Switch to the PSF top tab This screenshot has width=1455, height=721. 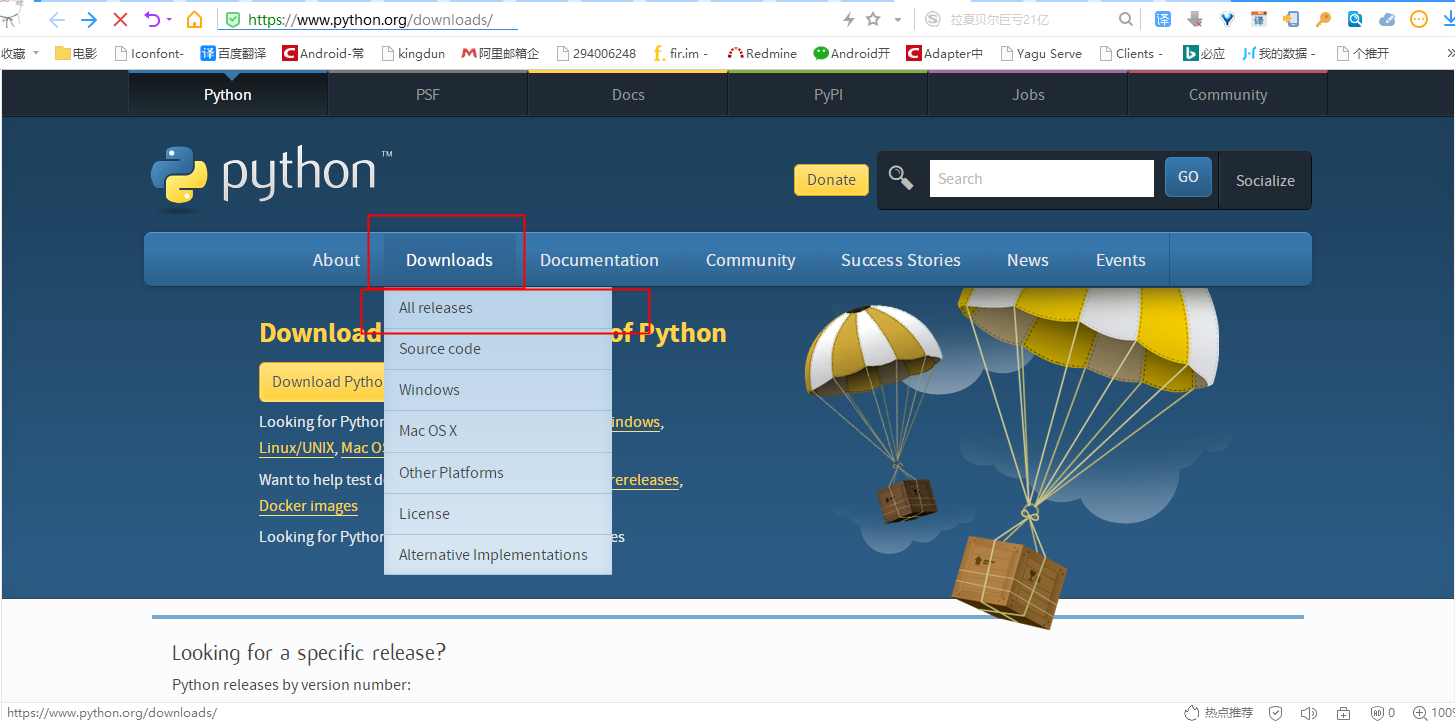pos(428,95)
